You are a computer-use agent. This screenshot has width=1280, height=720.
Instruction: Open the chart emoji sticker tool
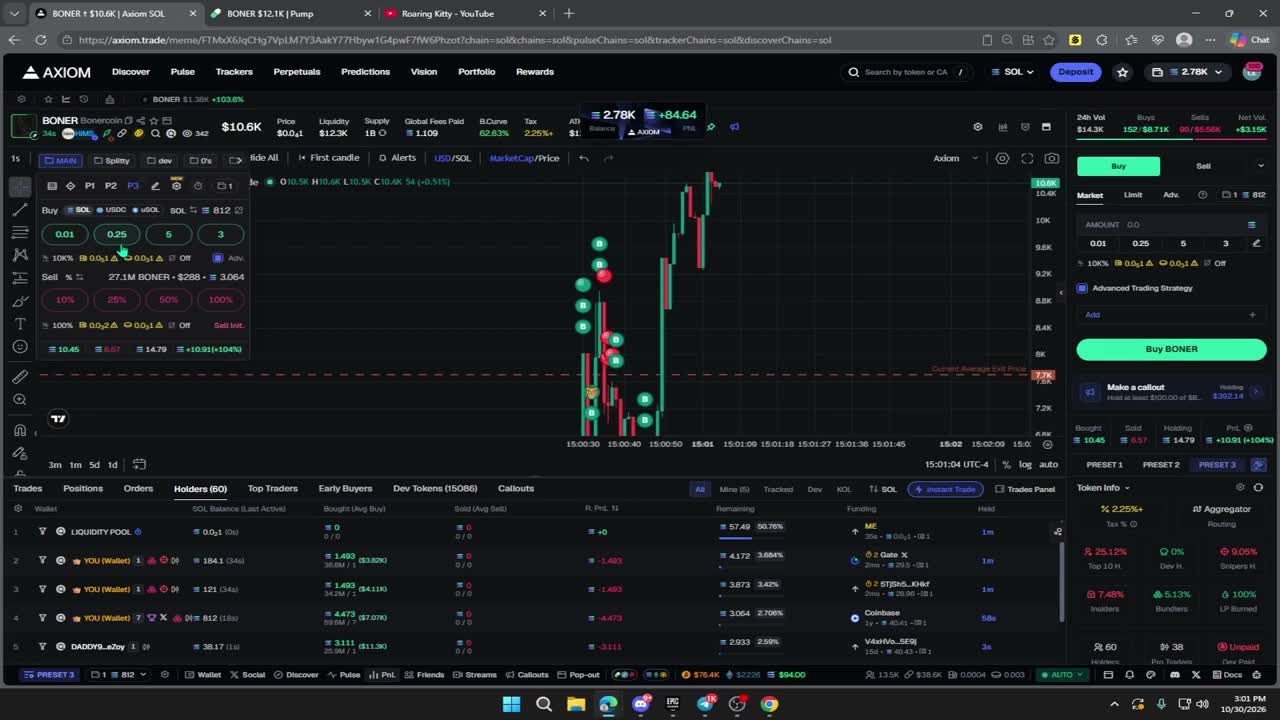tap(20, 347)
